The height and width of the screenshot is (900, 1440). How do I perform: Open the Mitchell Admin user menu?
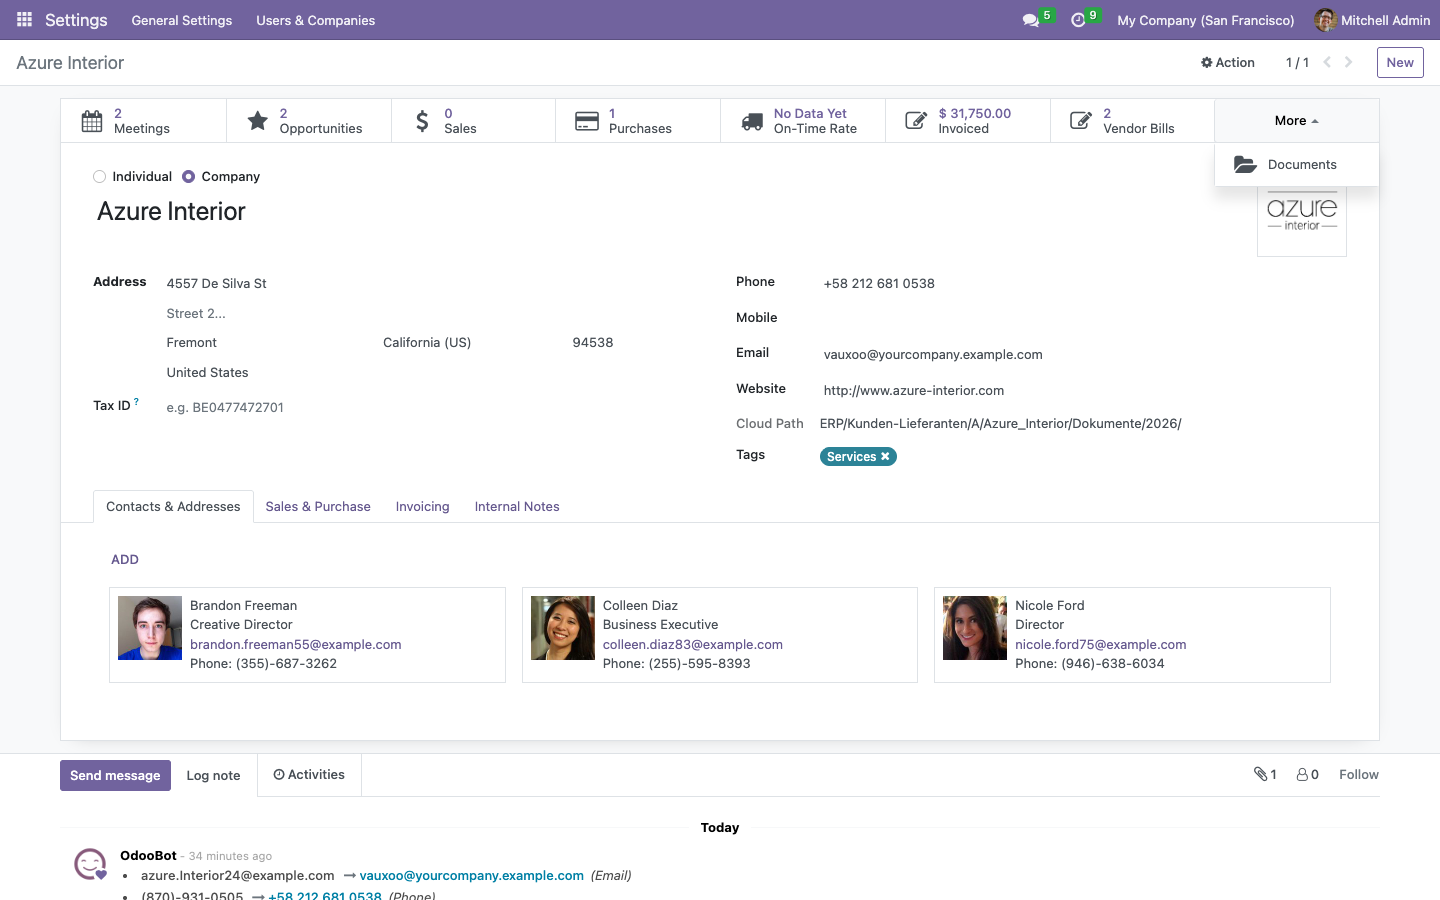pyautogui.click(x=1372, y=20)
